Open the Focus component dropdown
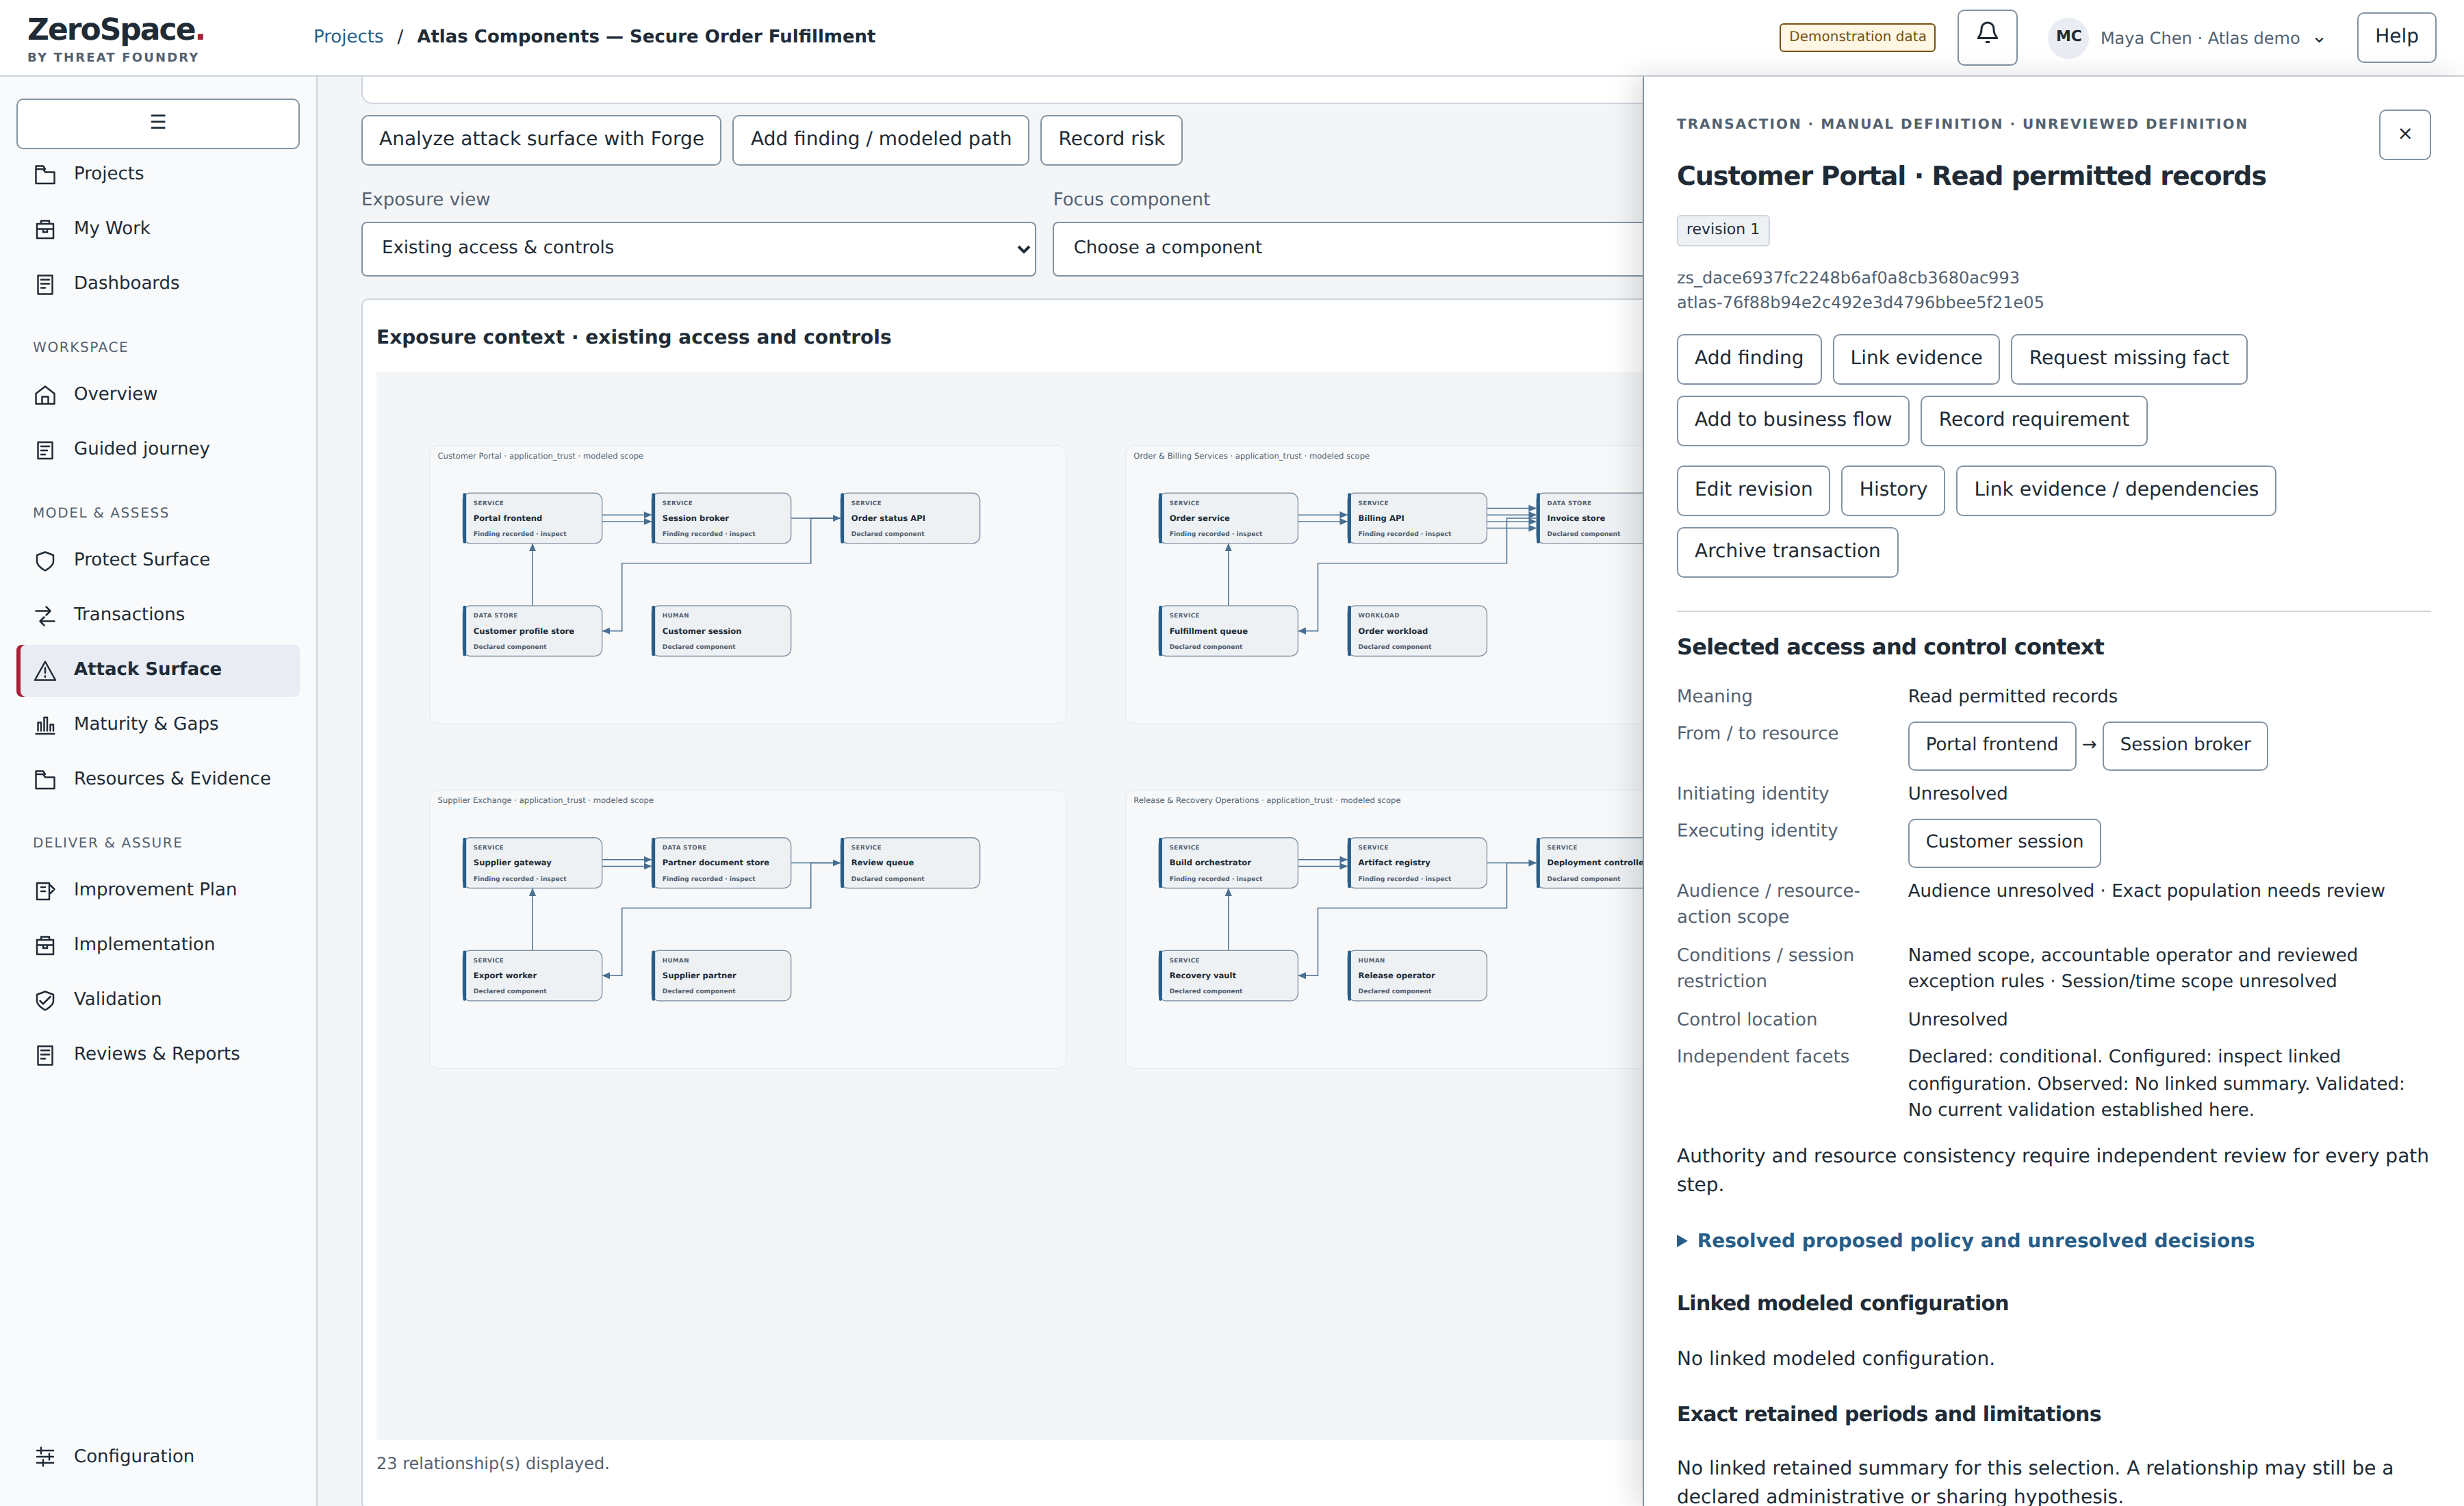 pos(1347,248)
